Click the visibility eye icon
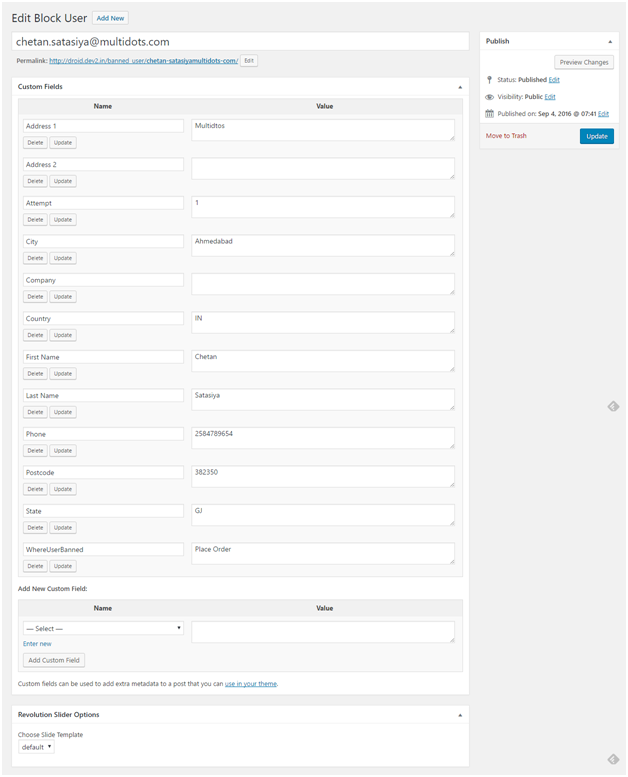This screenshot has height=777, width=628. point(489,97)
